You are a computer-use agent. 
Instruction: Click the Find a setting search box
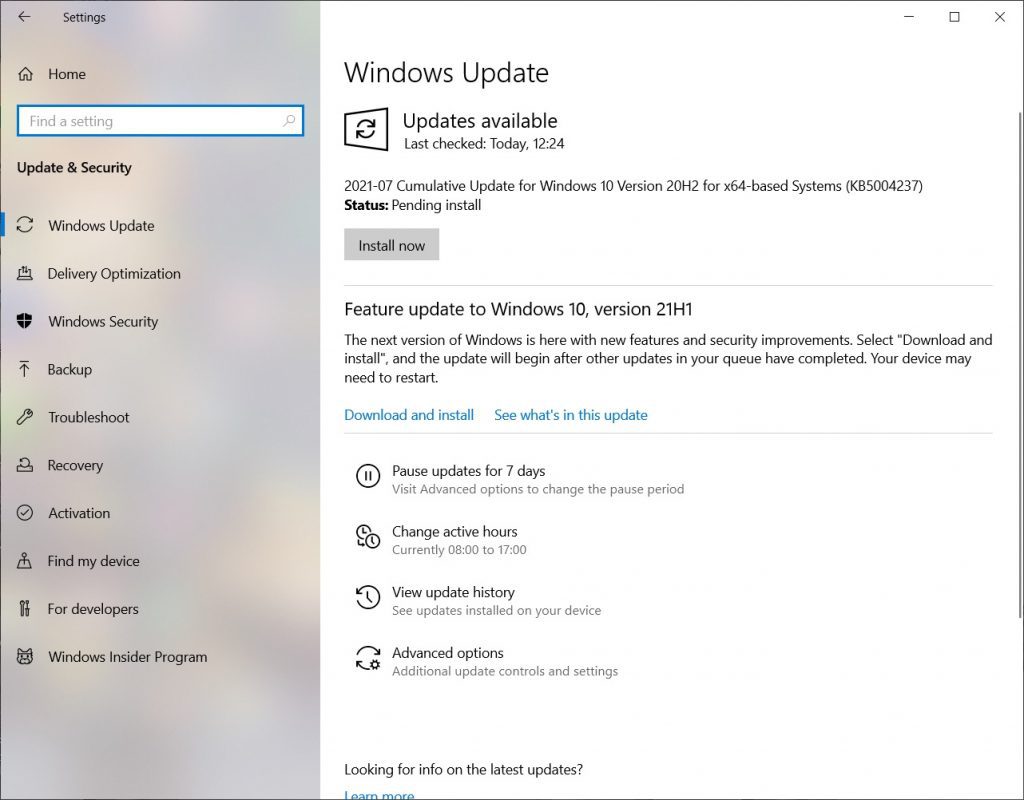[x=160, y=120]
